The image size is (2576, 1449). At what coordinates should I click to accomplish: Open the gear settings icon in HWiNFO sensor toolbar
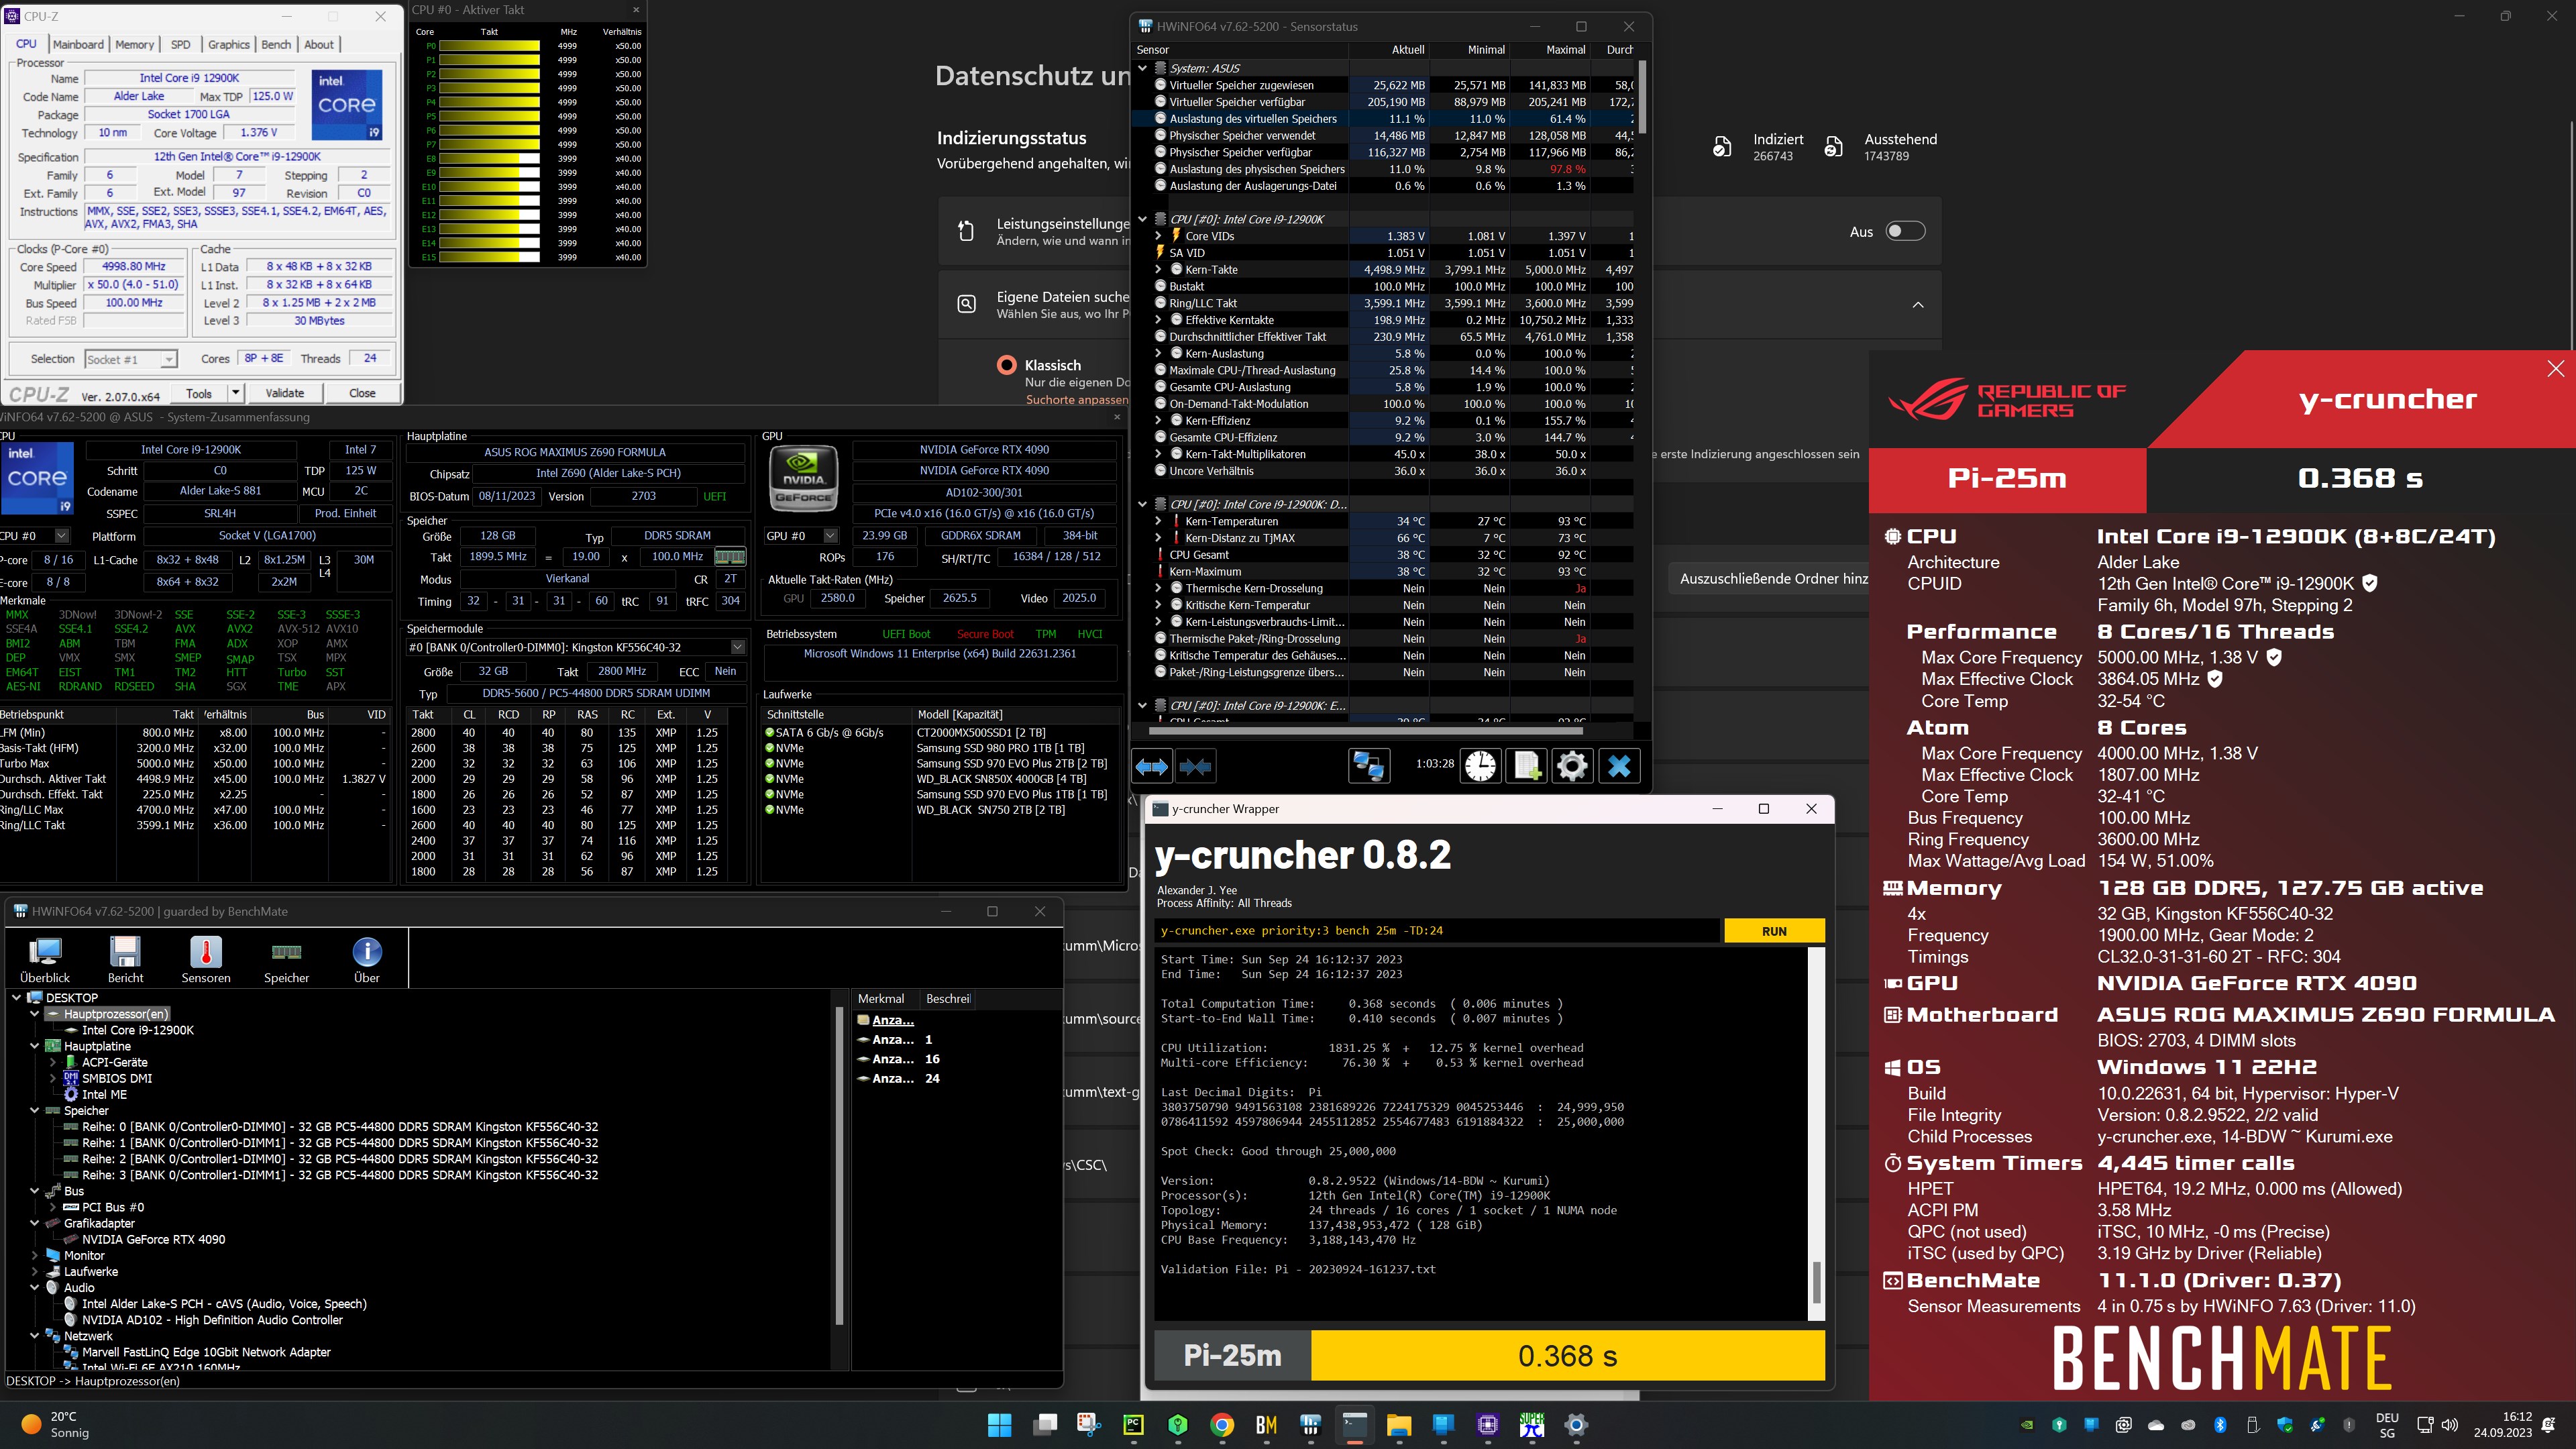[1572, 766]
